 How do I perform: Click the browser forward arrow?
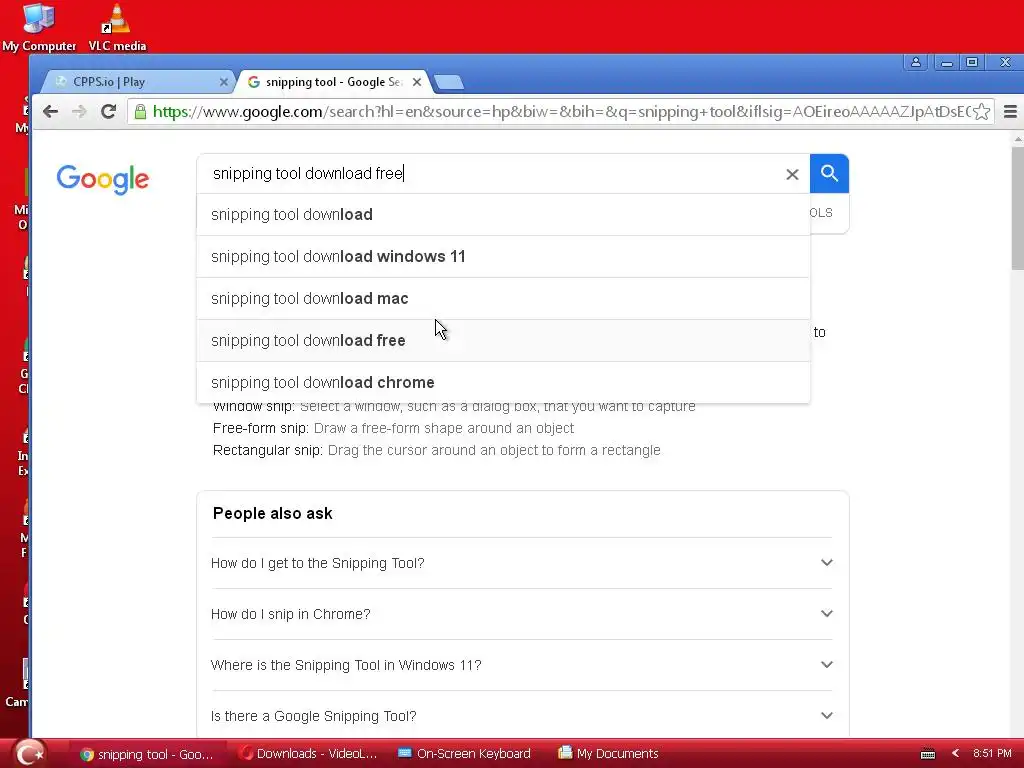[x=79, y=112]
